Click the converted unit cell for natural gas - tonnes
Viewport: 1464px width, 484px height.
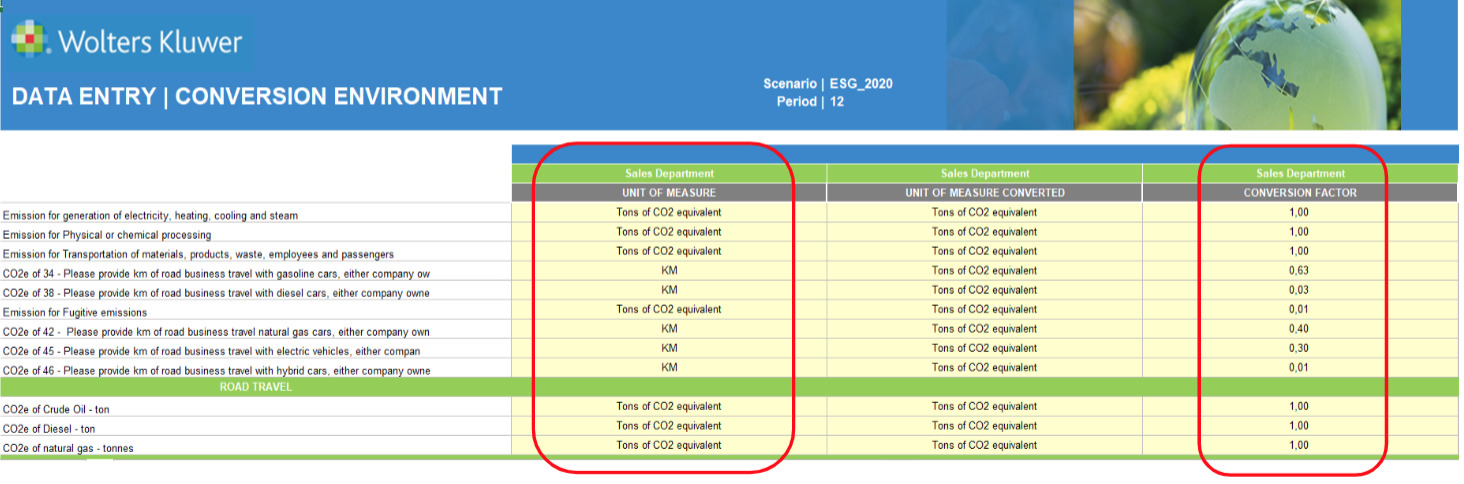[984, 445]
